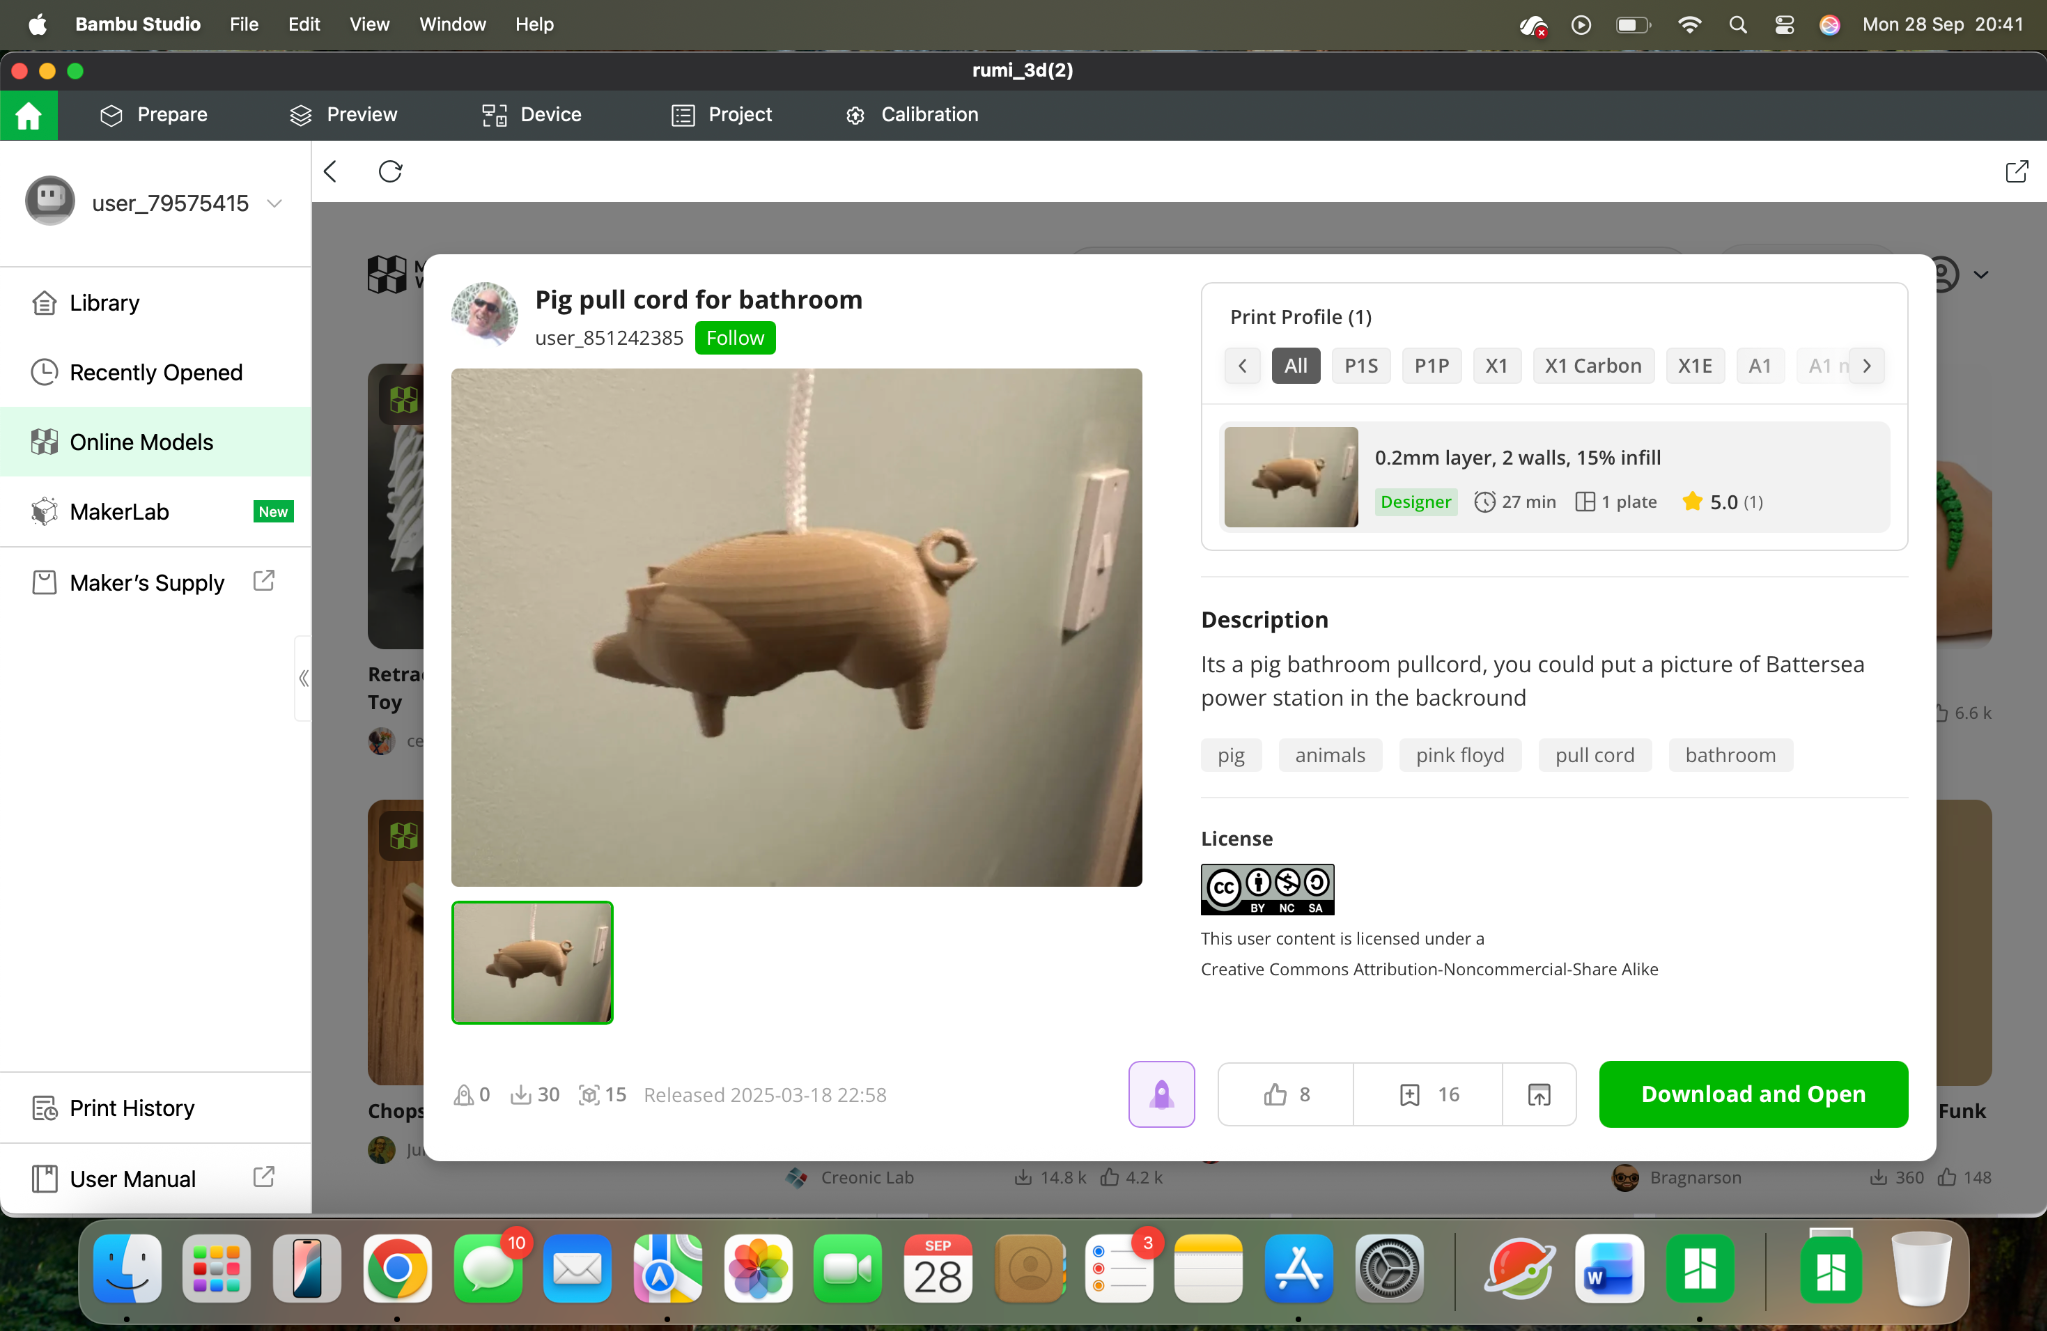Screen dimensions: 2047x1331
Task: Click the purple rocket boost icon
Action: point(1161,1094)
